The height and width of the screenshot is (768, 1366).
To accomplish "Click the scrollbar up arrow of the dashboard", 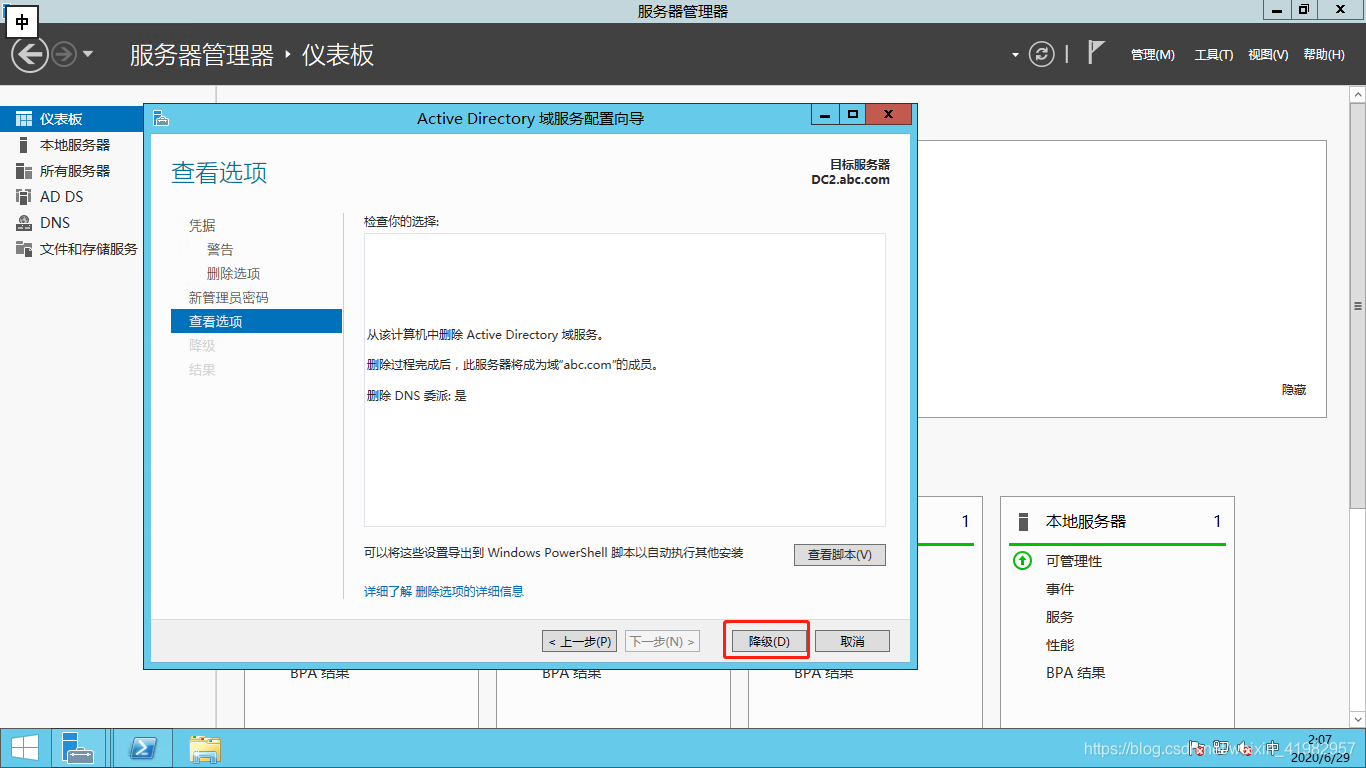I will [x=1357, y=94].
